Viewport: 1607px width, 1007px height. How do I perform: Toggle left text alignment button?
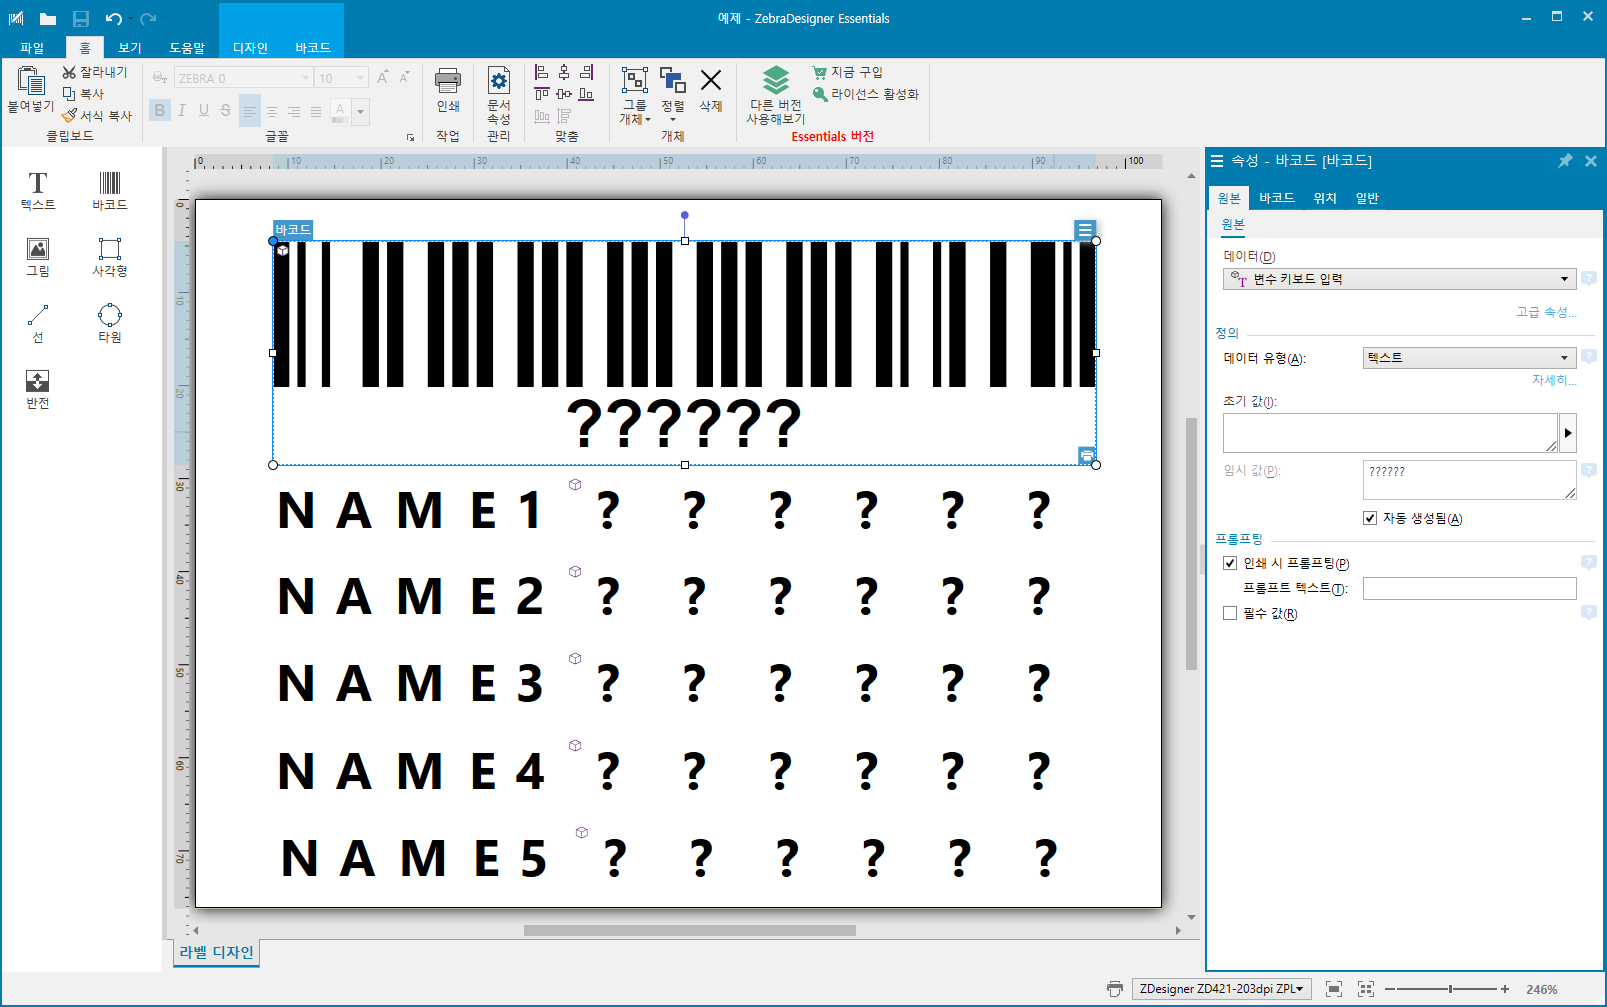pos(250,111)
